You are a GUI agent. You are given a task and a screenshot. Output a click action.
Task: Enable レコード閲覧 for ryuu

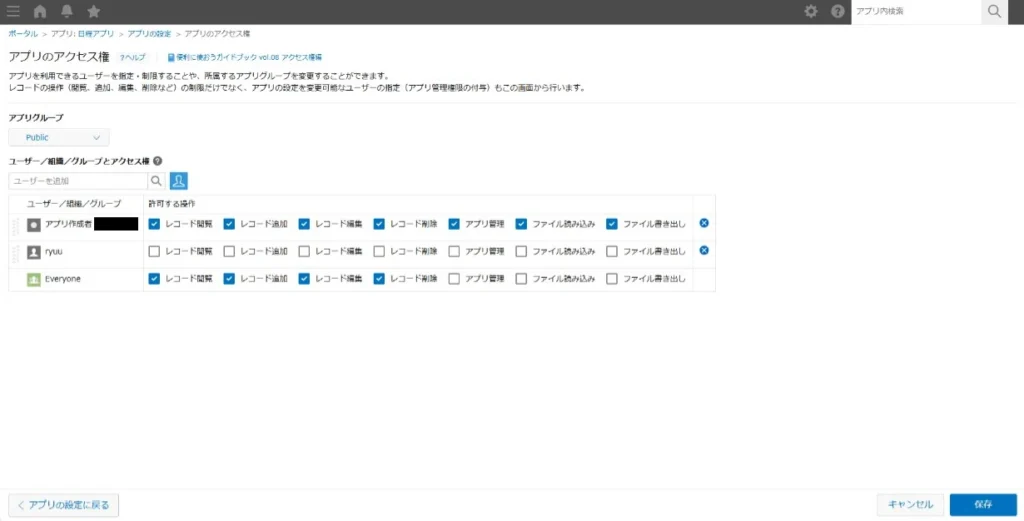[x=154, y=251]
